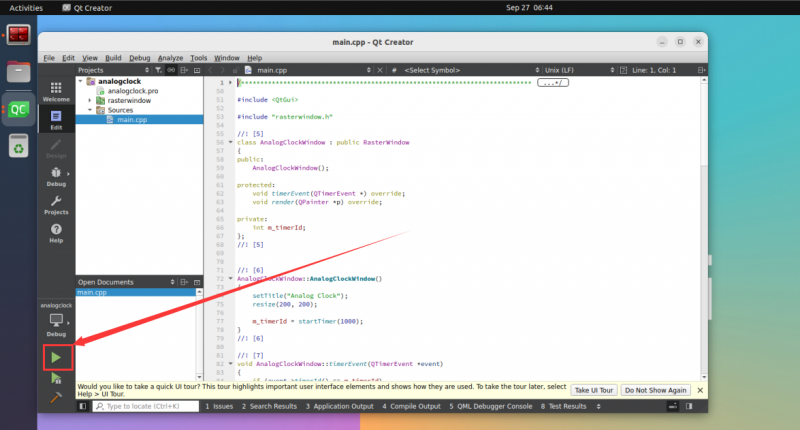This screenshot has height=430, width=800.
Task: Open the Debug menu
Action: point(139,58)
